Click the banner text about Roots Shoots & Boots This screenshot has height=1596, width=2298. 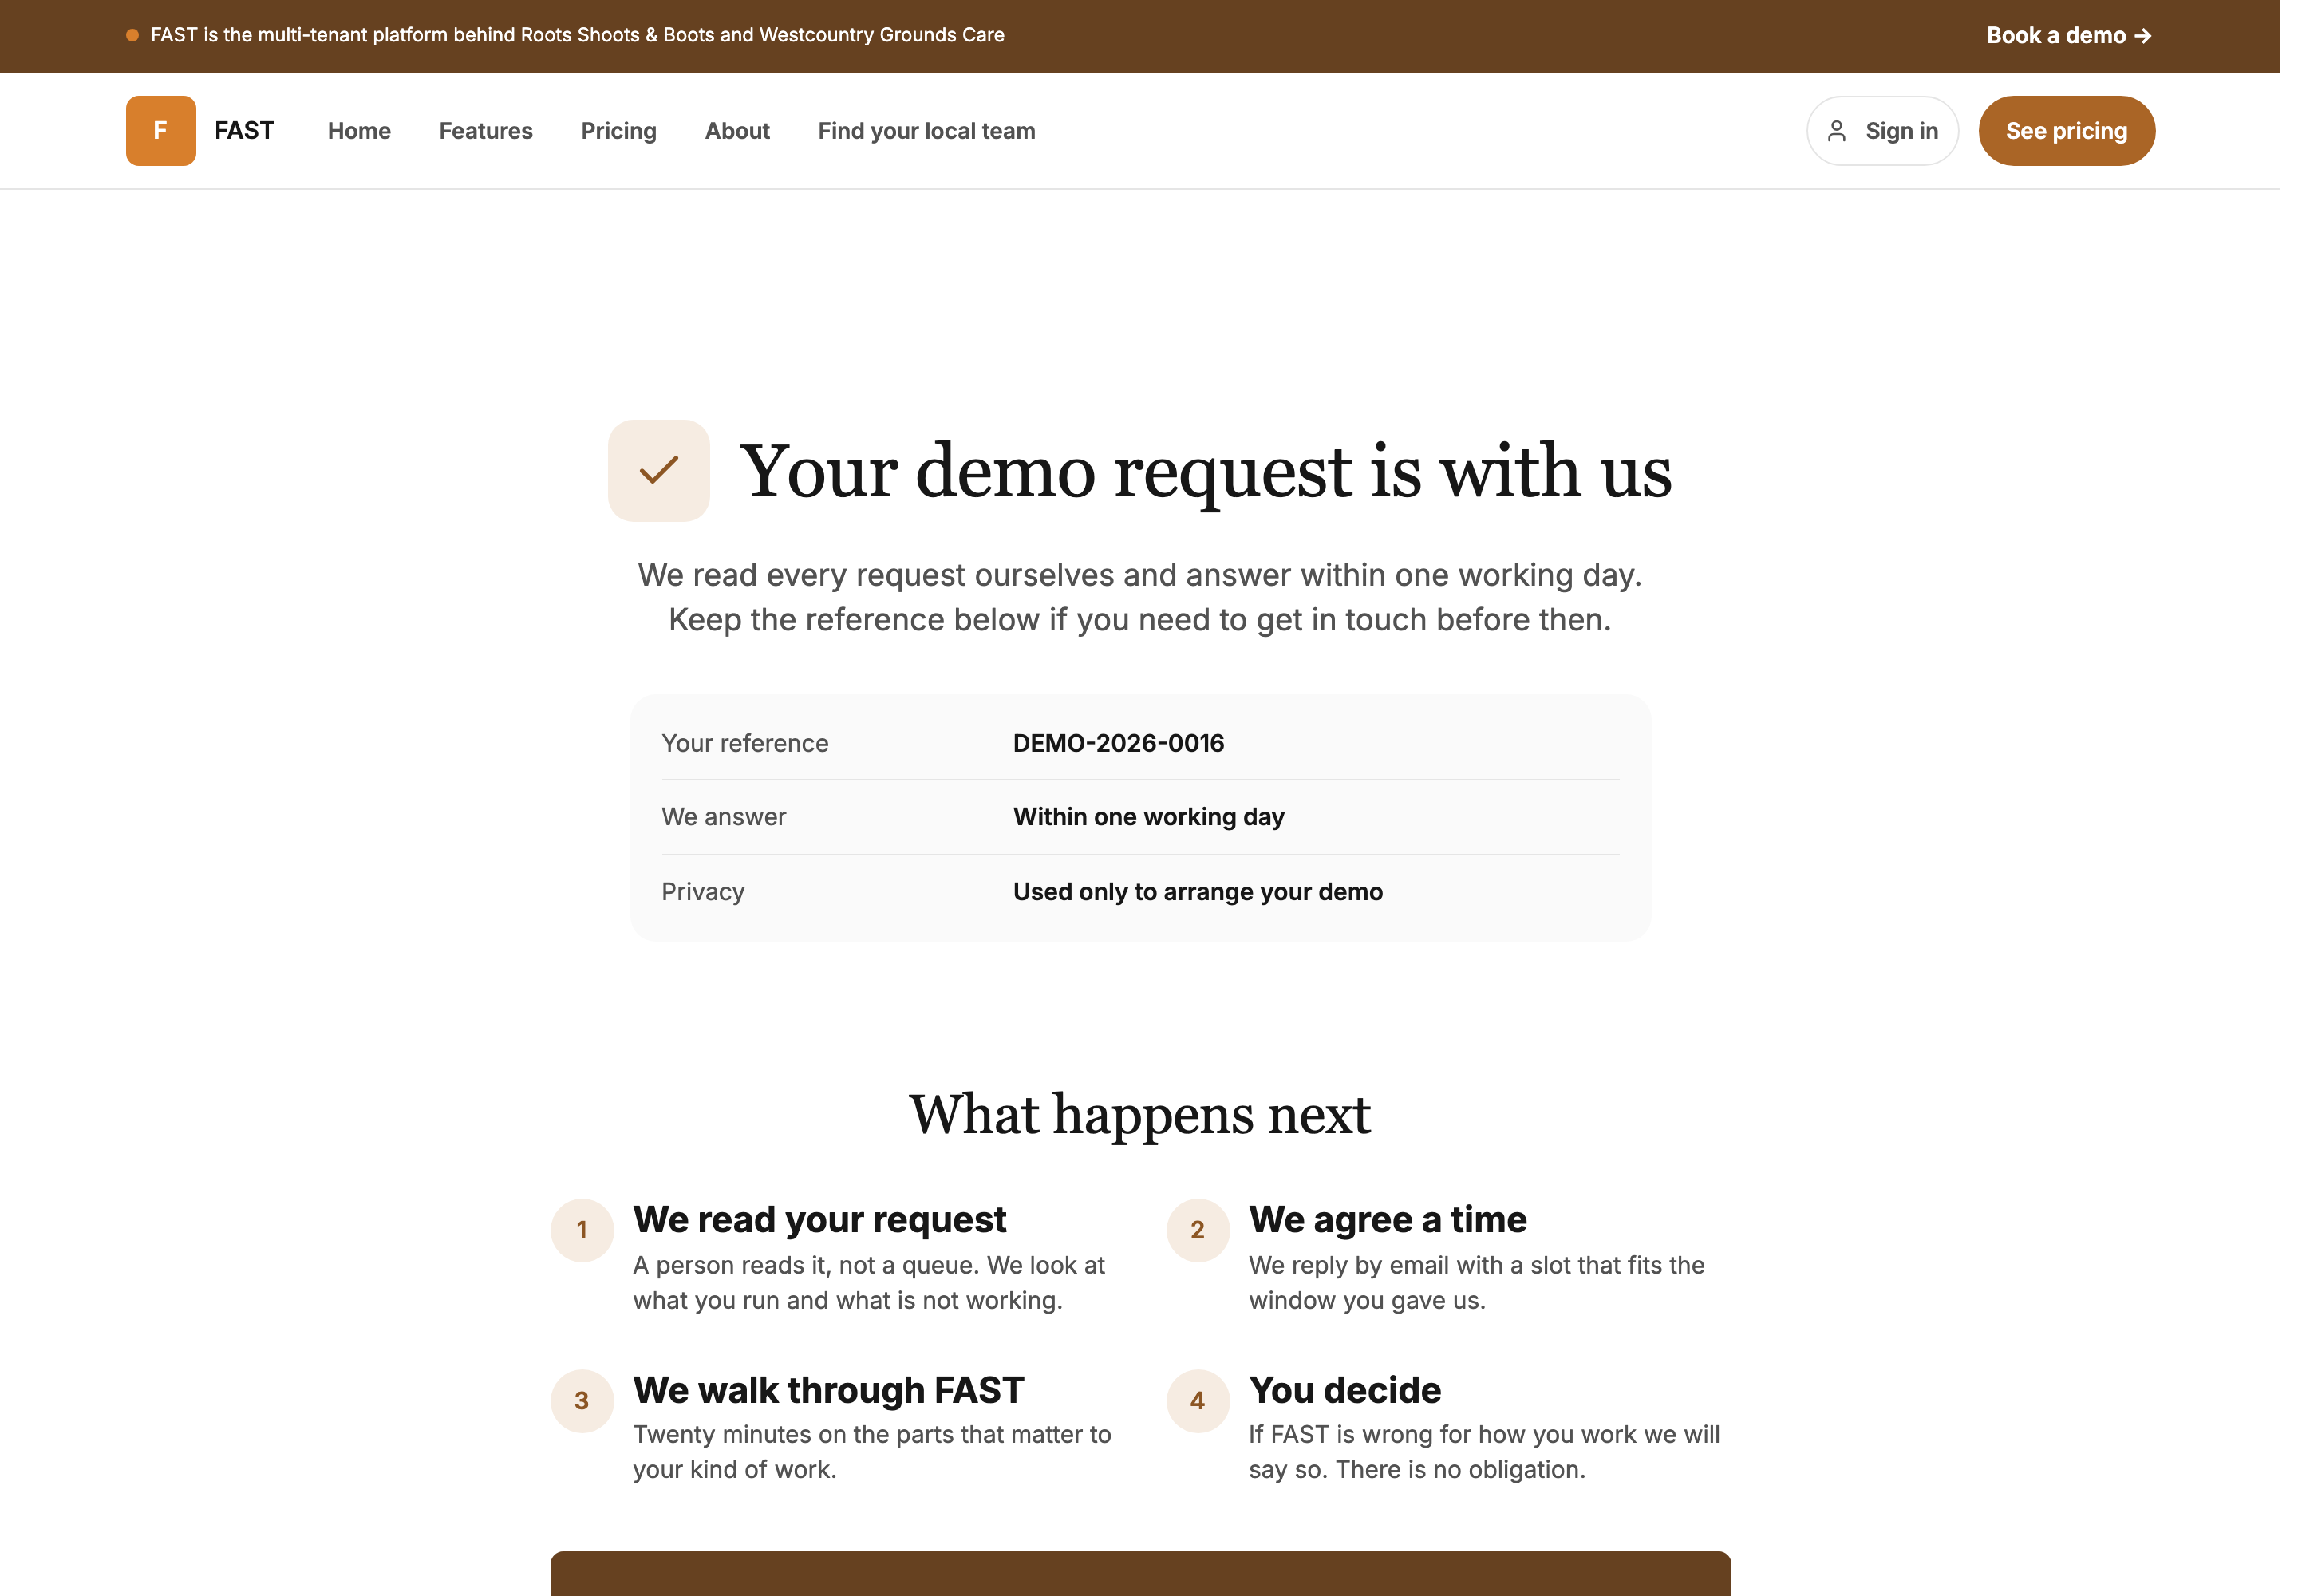pyautogui.click(x=577, y=35)
